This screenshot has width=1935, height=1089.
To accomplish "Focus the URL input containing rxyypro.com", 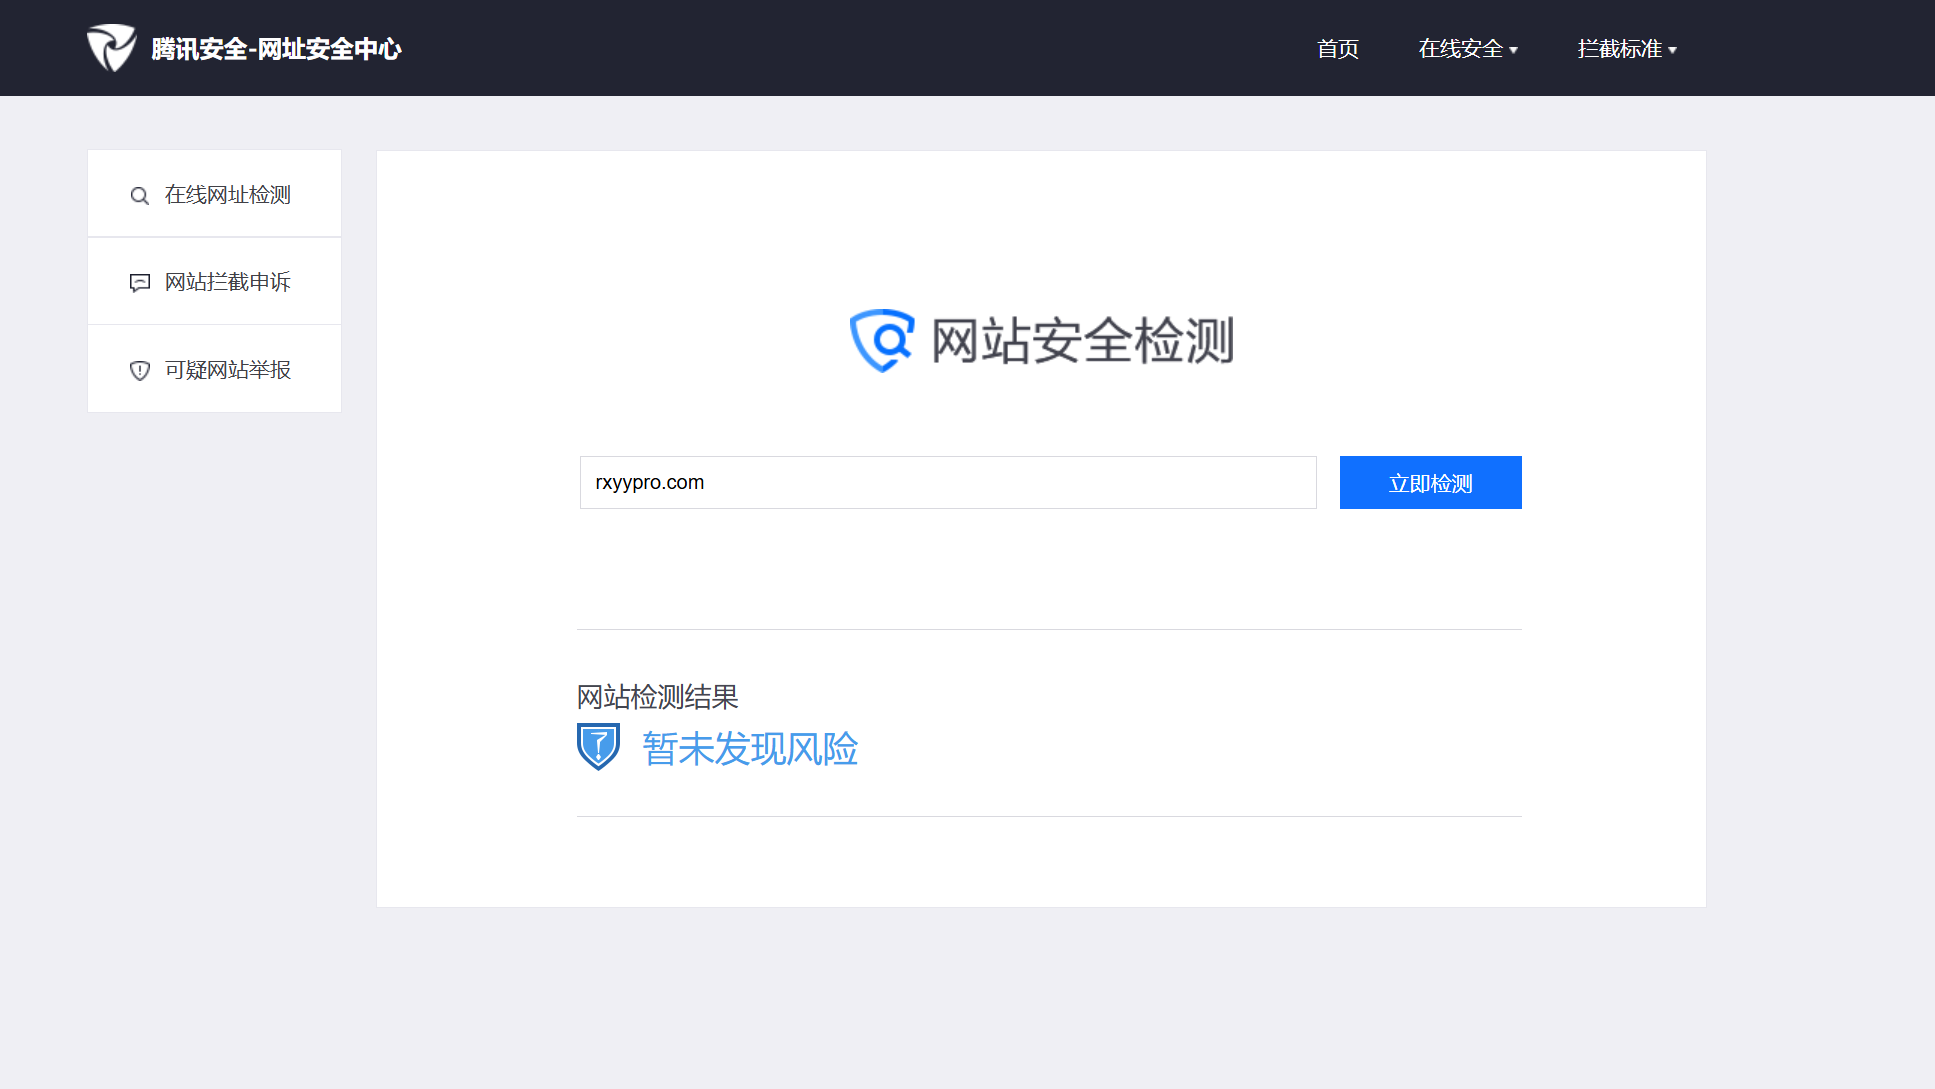I will pos(947,483).
